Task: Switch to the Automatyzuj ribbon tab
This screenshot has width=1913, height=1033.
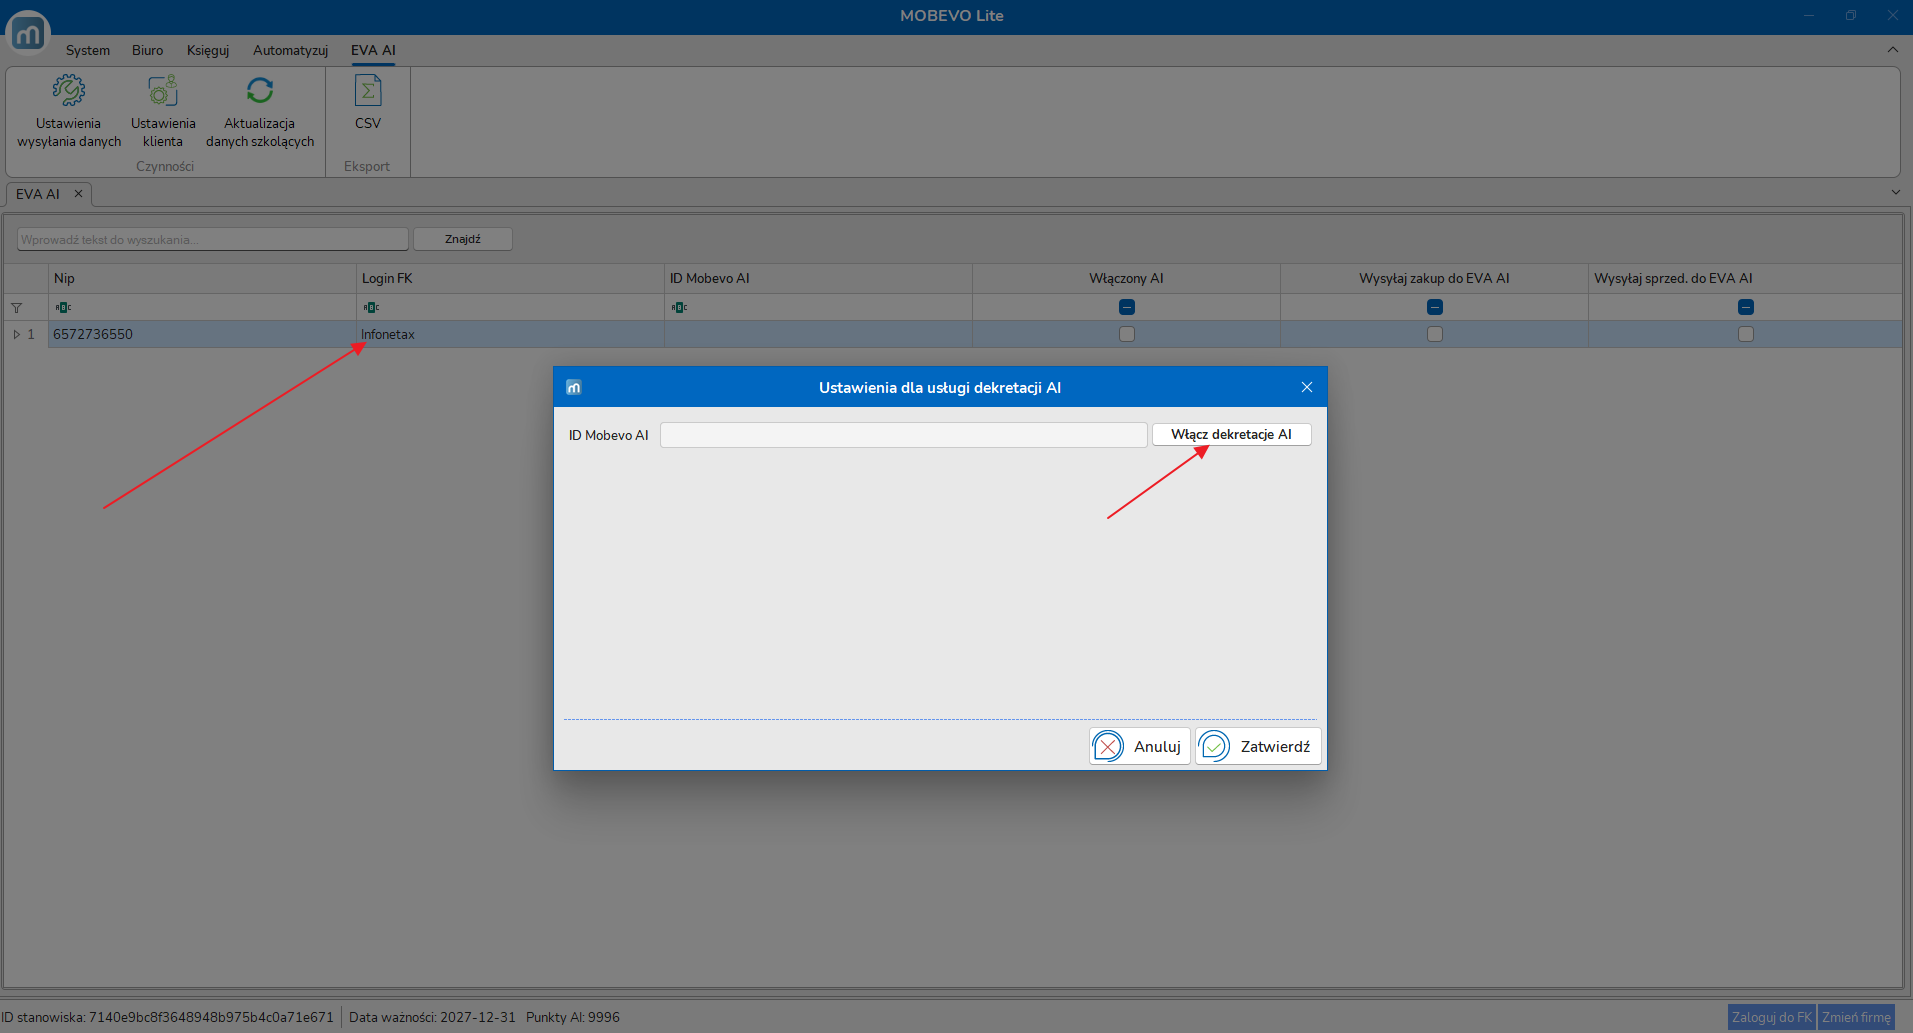Action: point(290,50)
